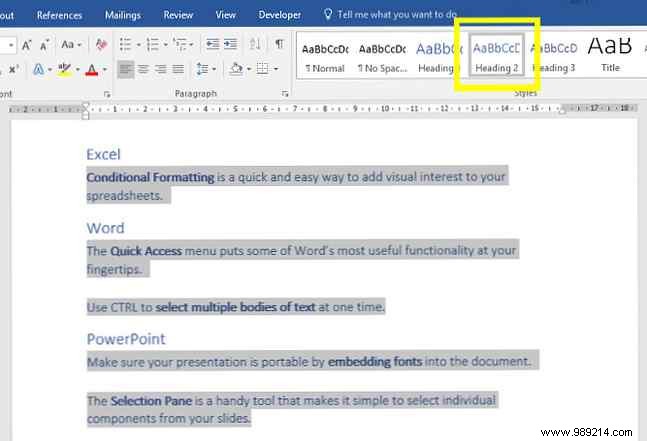
Task: Justify the paragraph text
Action: click(178, 68)
